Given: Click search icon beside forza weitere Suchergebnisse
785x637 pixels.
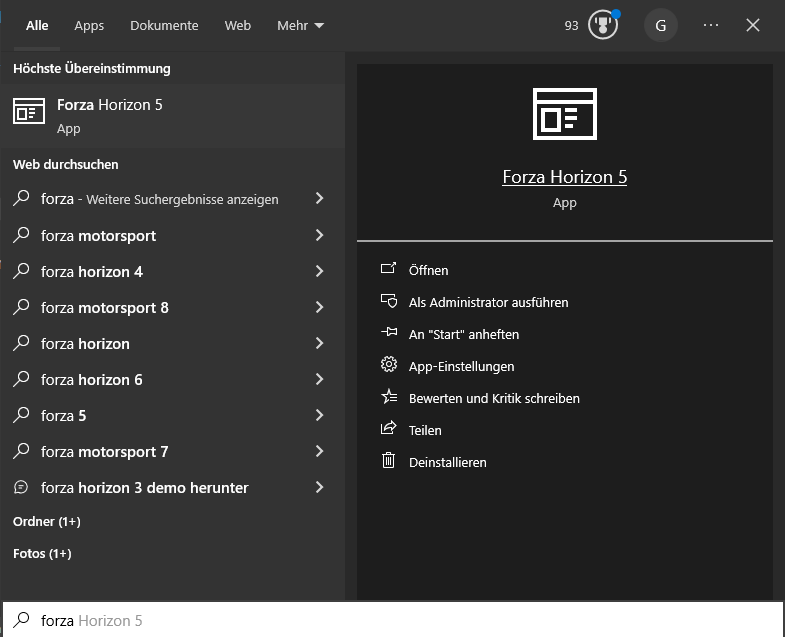Looking at the screenshot, I should pyautogui.click(x=21, y=198).
